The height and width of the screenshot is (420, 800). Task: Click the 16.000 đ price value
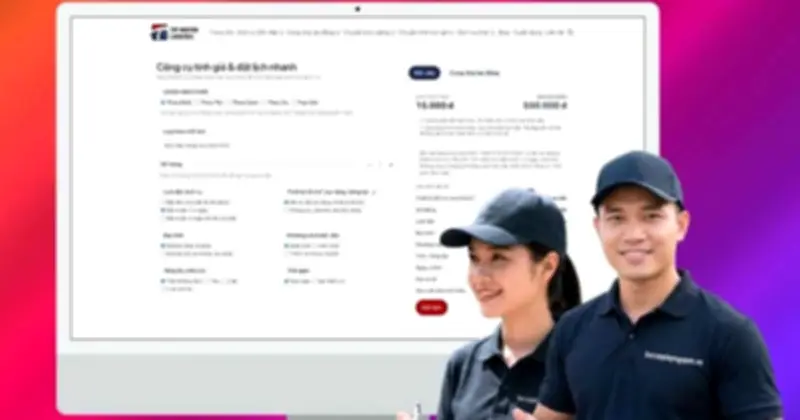tap(436, 104)
